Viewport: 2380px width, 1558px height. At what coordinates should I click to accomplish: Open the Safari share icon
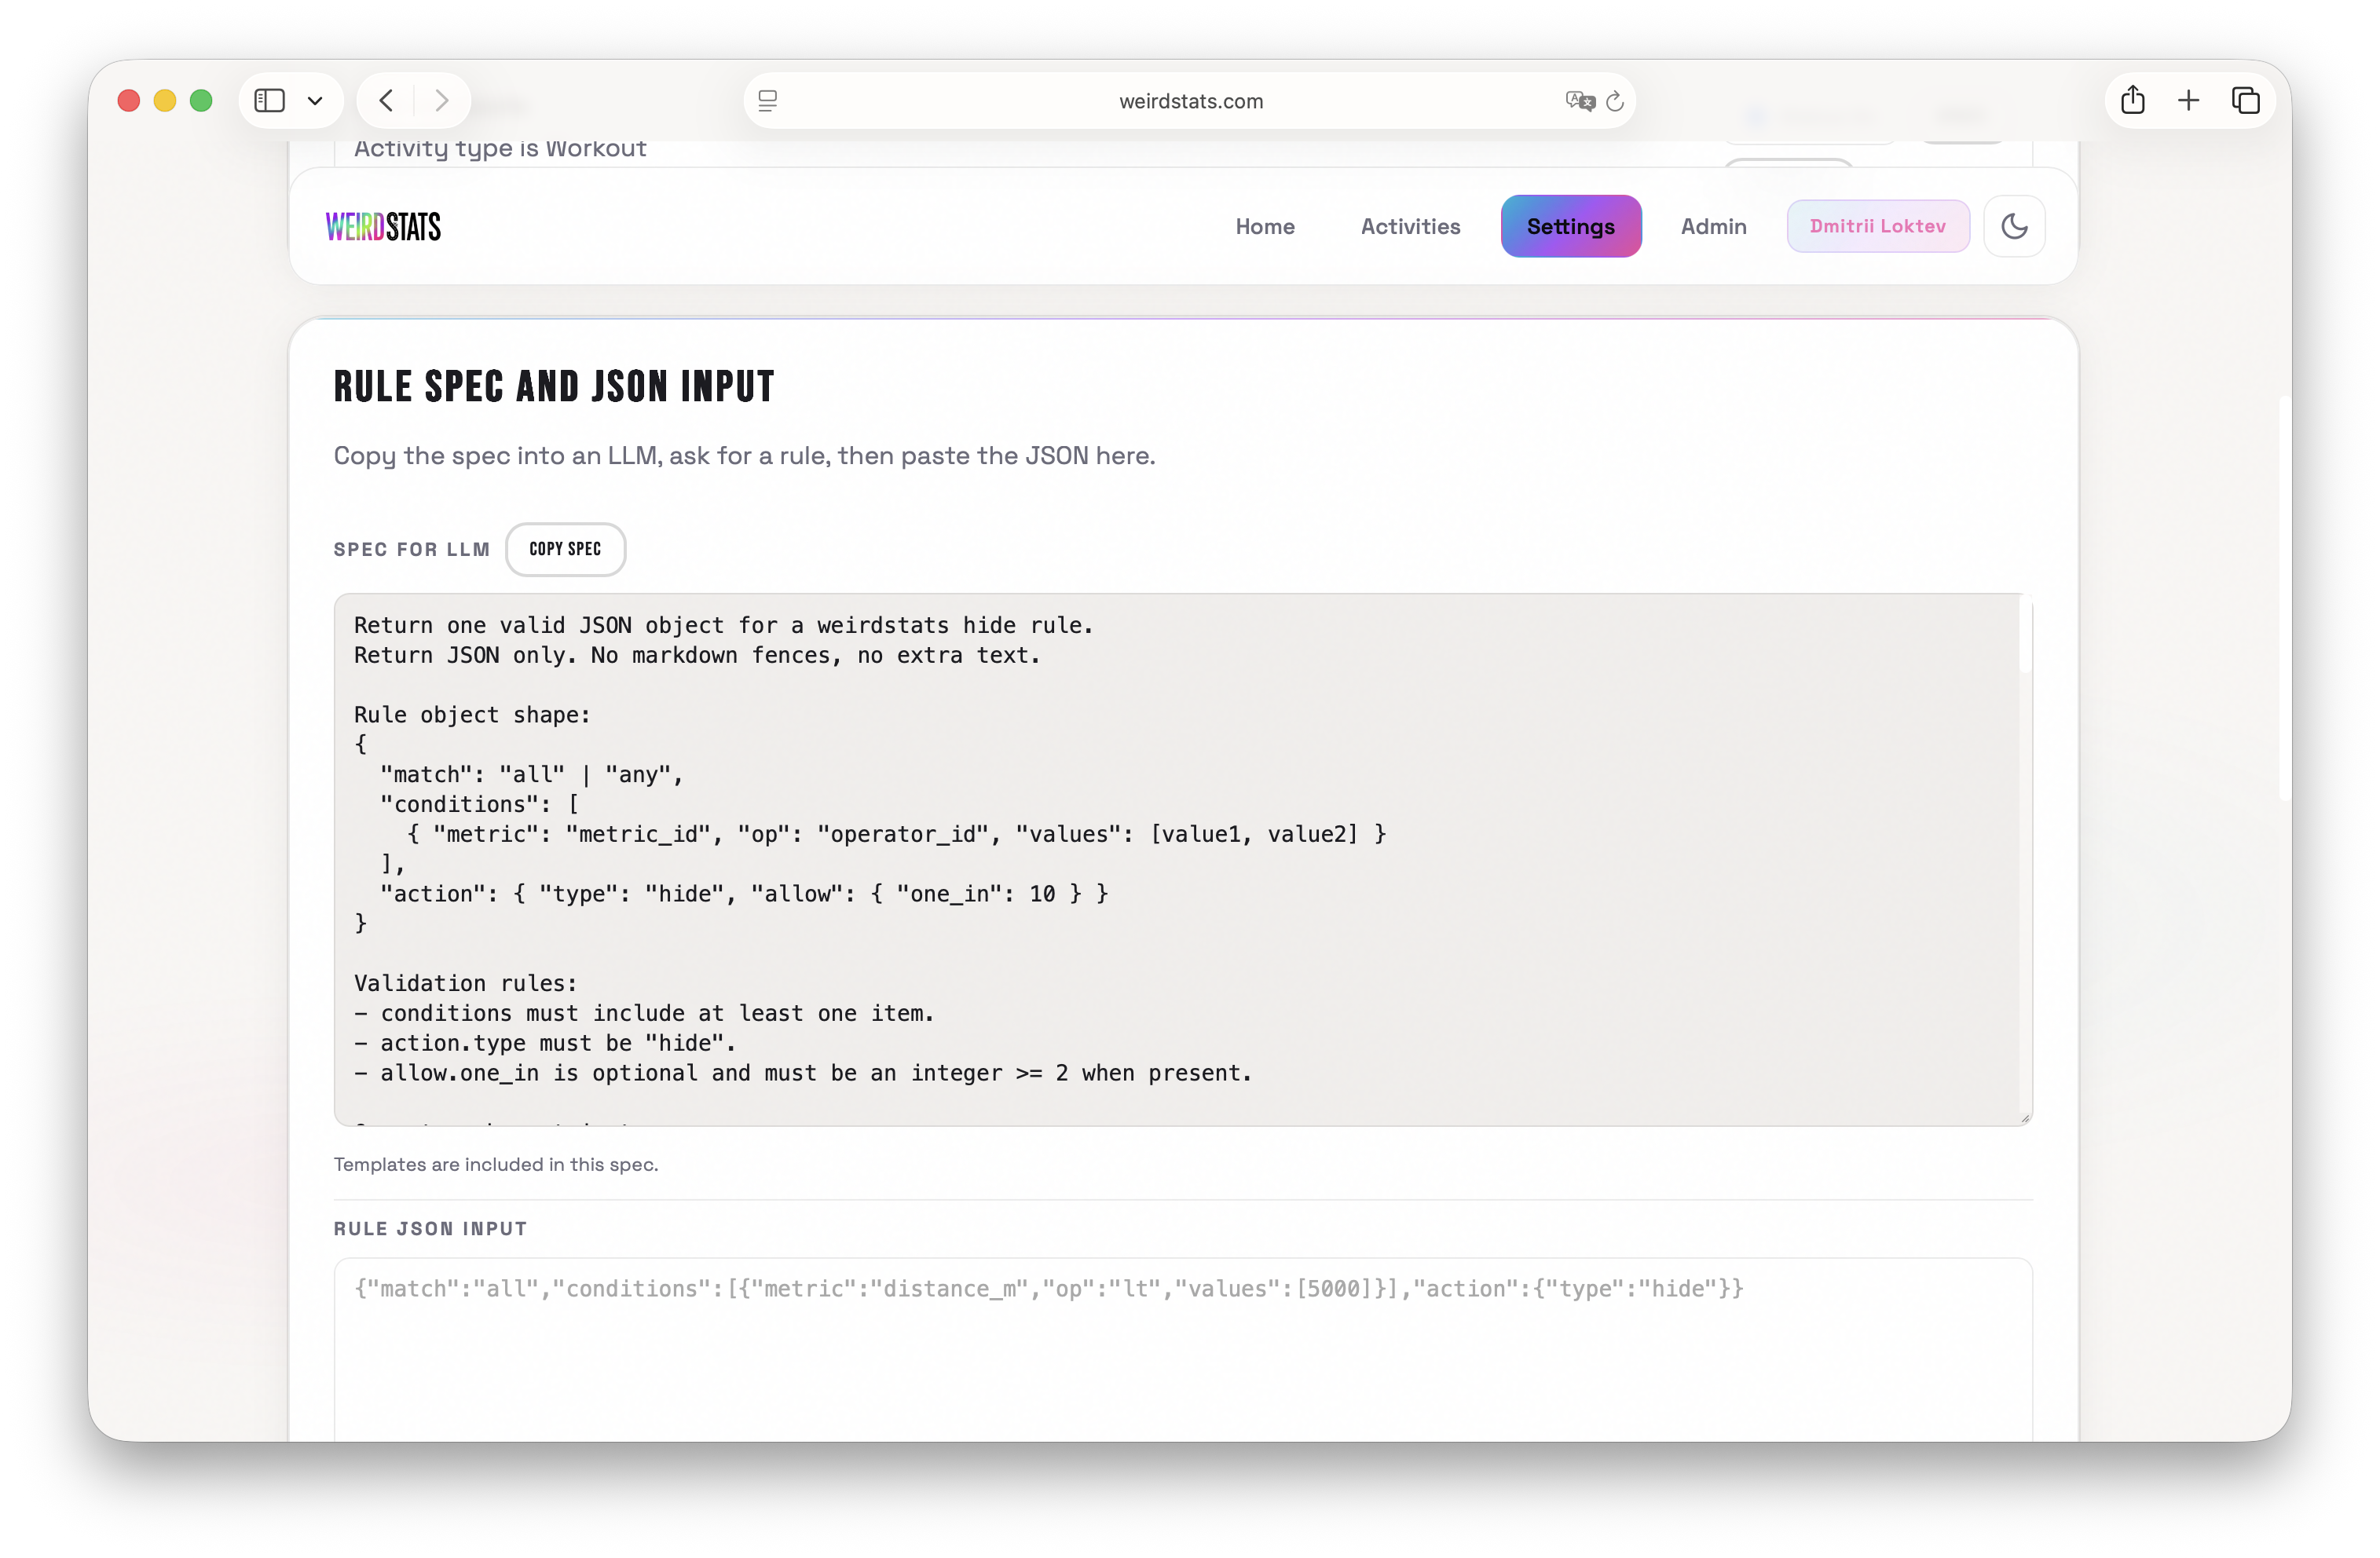click(x=2132, y=101)
